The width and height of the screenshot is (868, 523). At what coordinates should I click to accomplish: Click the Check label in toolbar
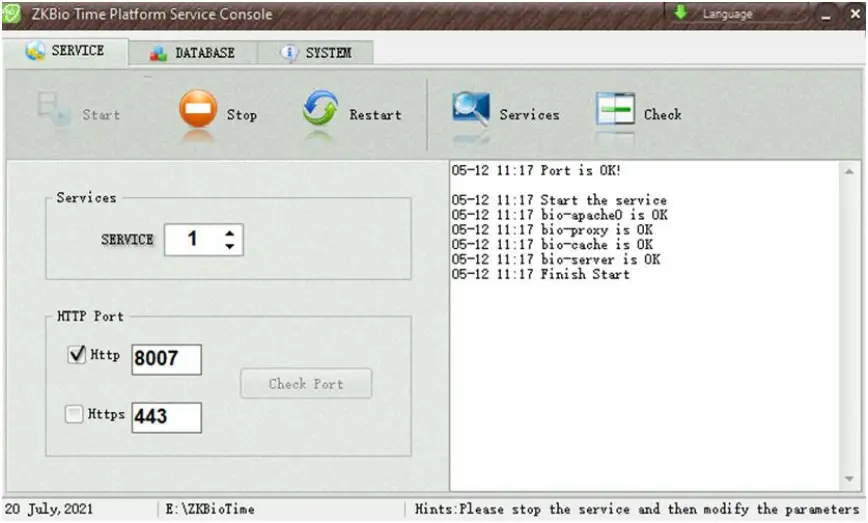click(x=663, y=115)
